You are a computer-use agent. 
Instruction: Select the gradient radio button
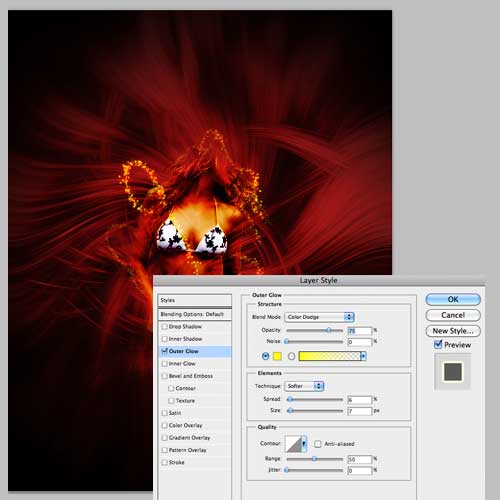[291, 356]
